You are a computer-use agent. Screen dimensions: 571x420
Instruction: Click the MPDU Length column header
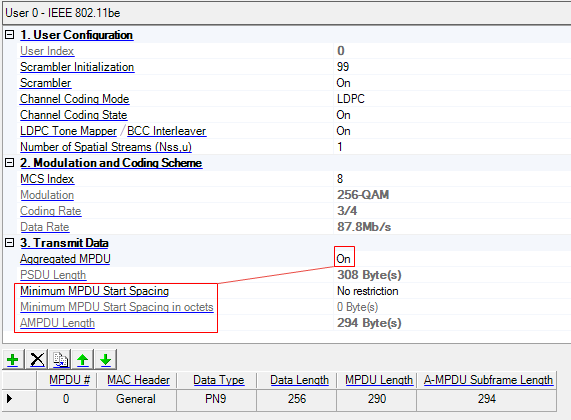coord(379,380)
